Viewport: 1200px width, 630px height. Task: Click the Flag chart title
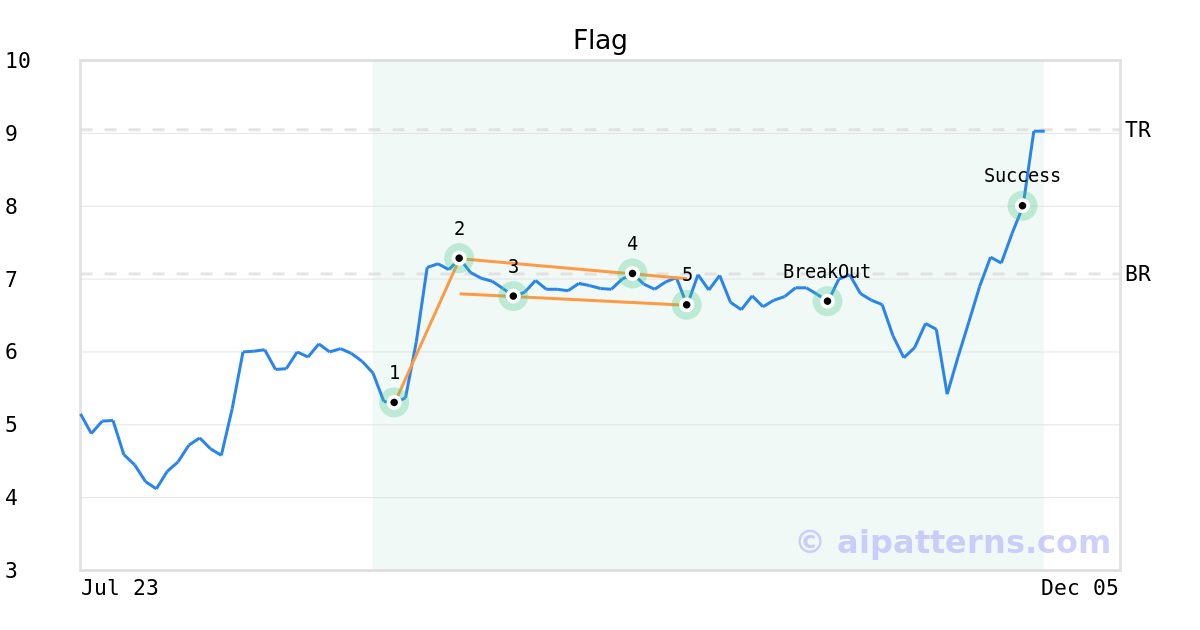pos(600,41)
